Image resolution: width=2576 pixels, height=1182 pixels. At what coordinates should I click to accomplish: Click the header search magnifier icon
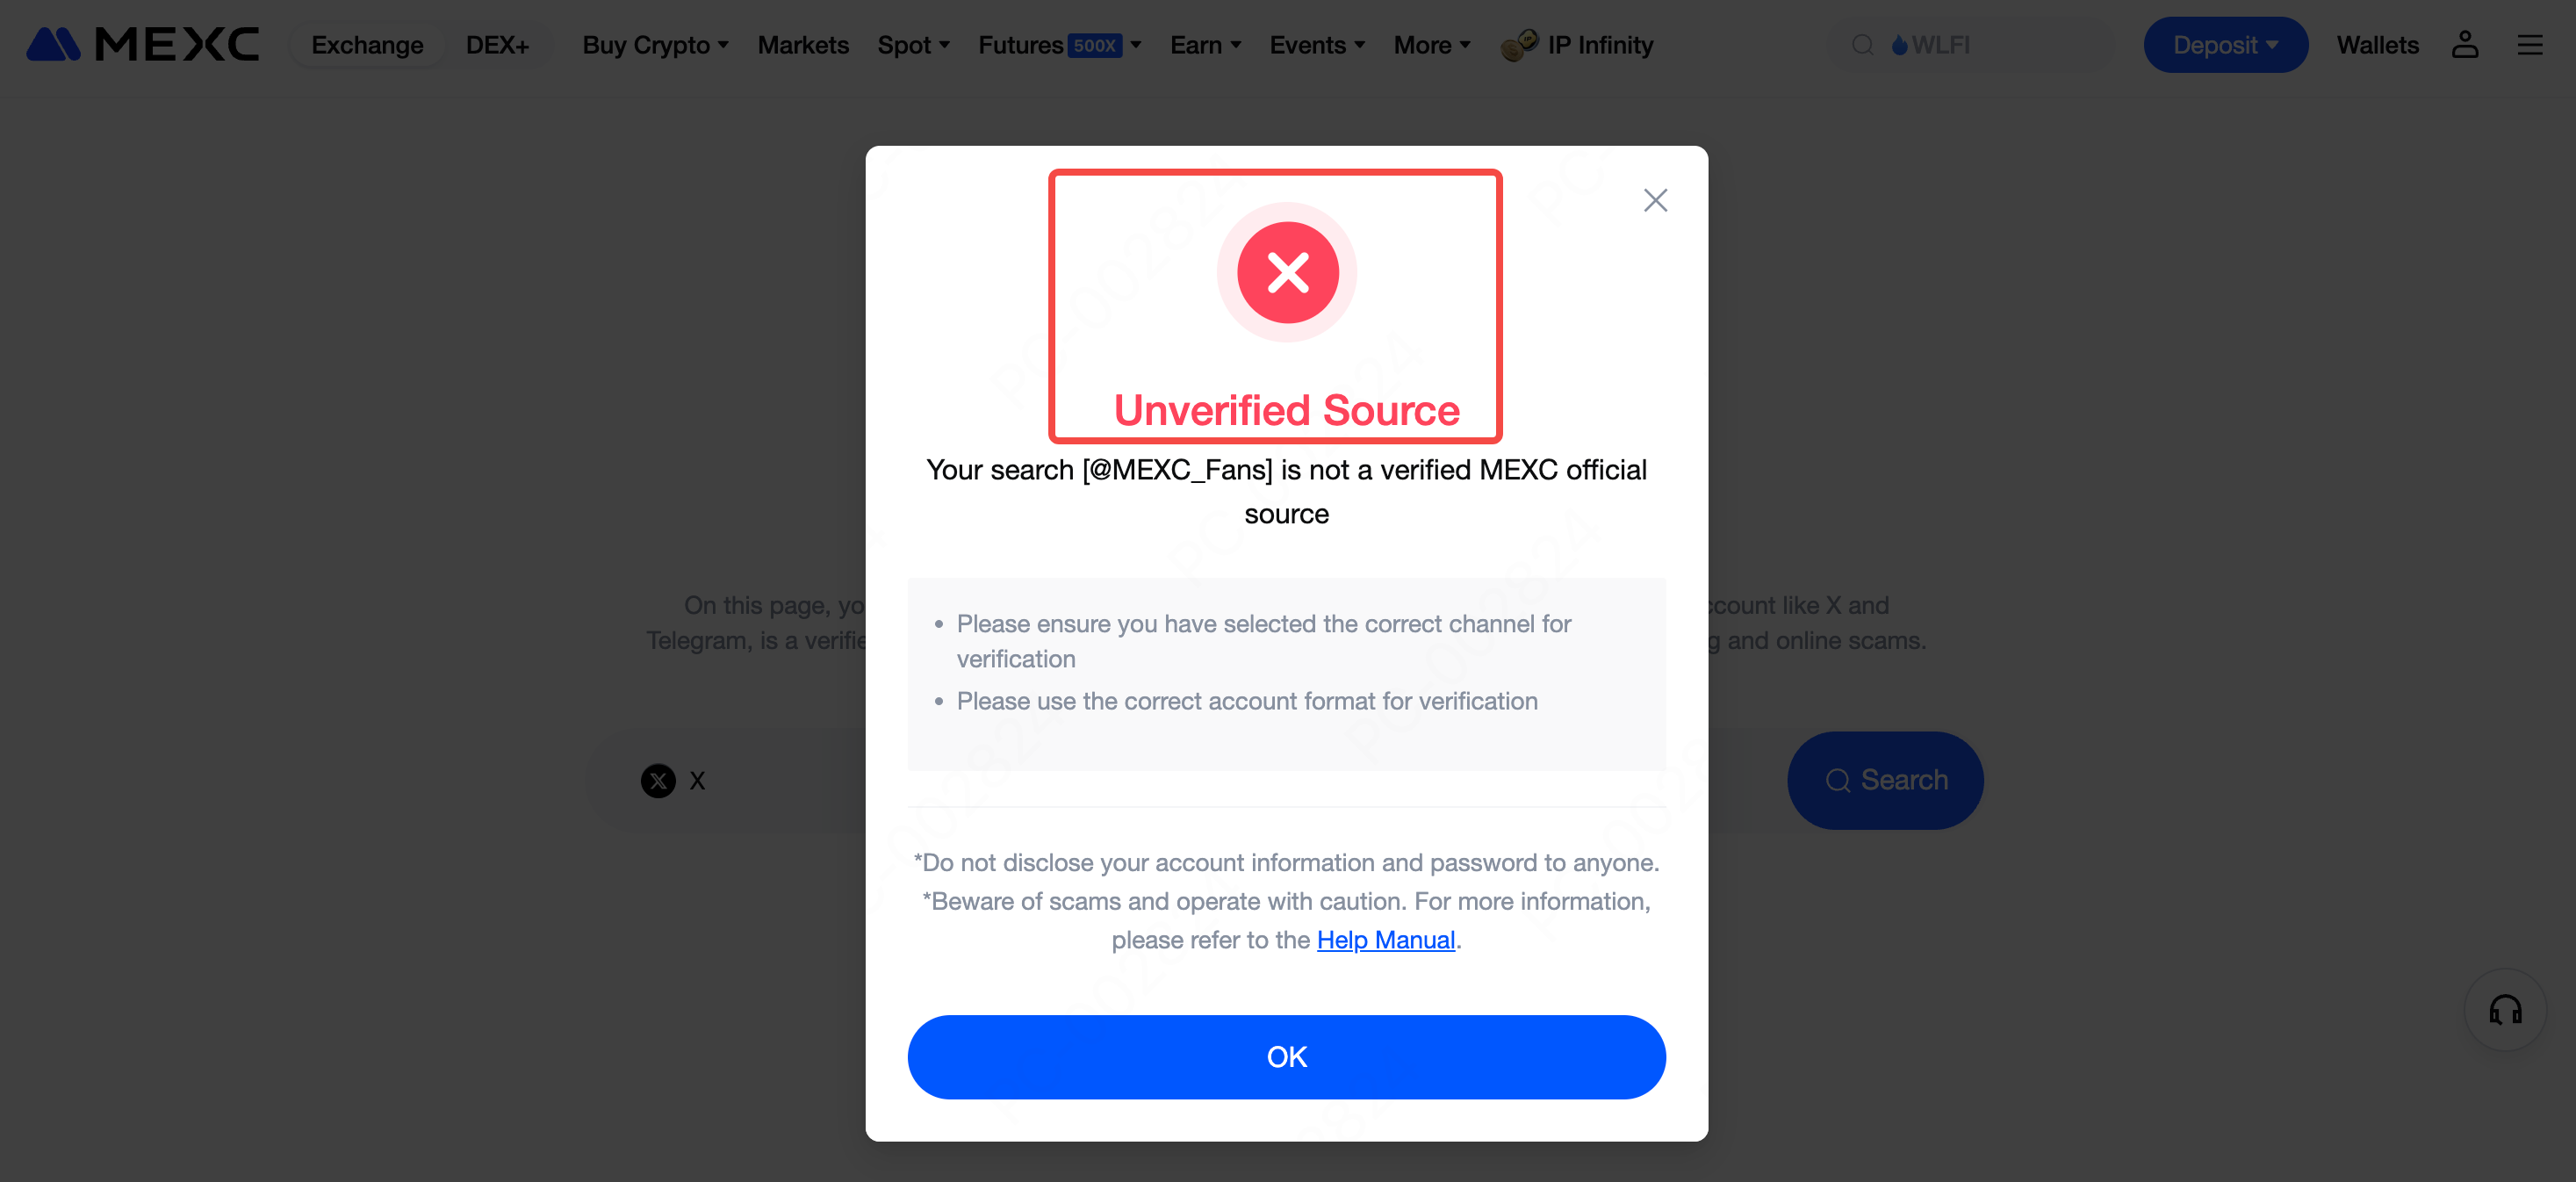pyautogui.click(x=1862, y=45)
